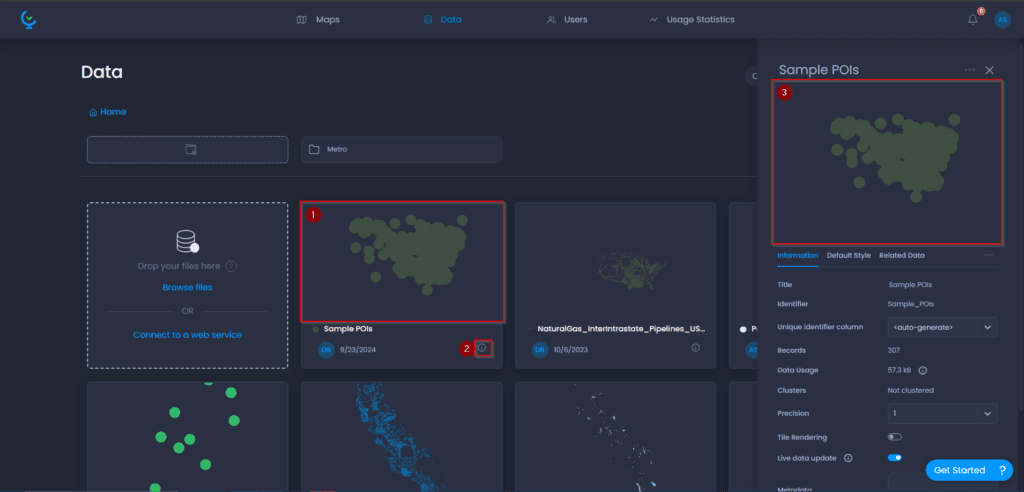The height and width of the screenshot is (492, 1024).
Task: Open the blue California-shaped dataset thumbnail
Action: click(x=402, y=436)
